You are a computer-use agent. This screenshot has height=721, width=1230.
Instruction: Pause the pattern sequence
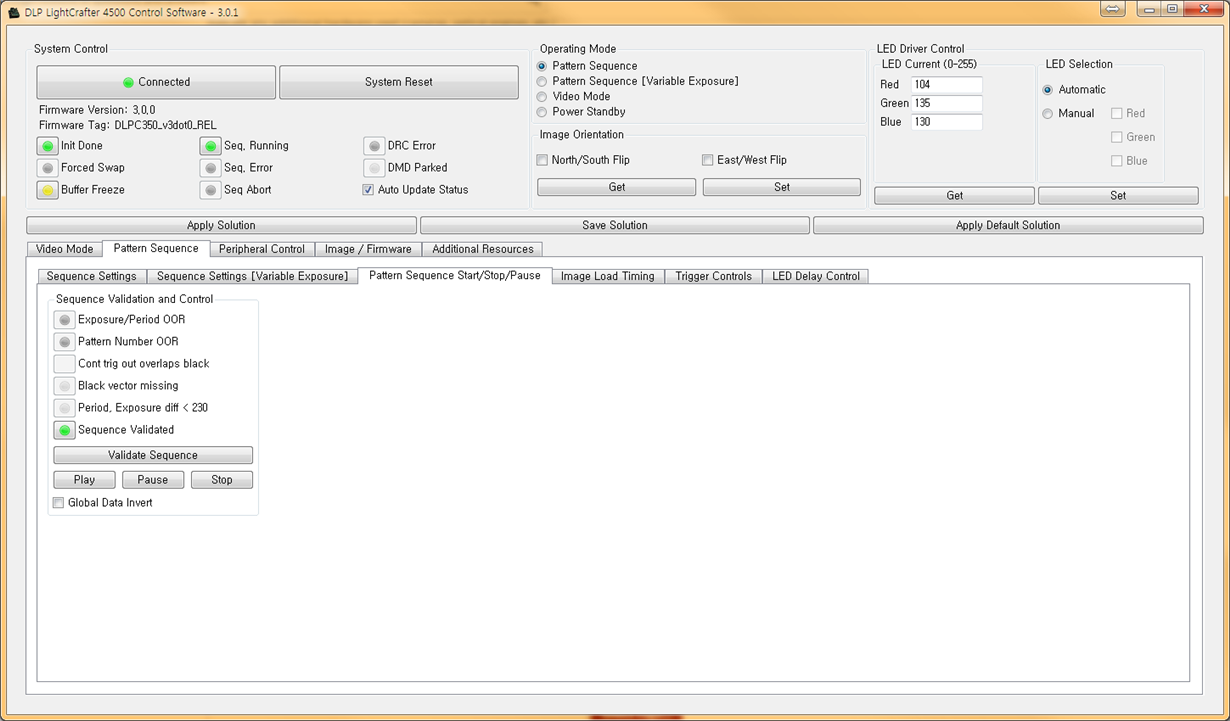pos(153,480)
